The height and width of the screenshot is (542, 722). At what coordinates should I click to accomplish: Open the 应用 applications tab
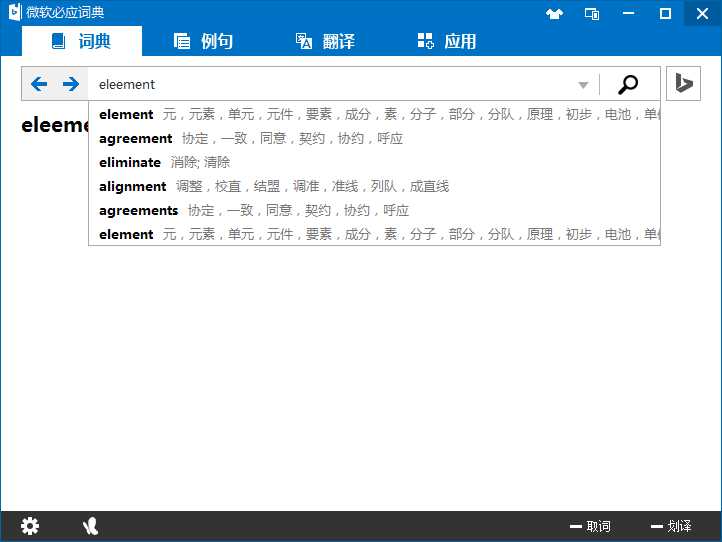tap(447, 41)
